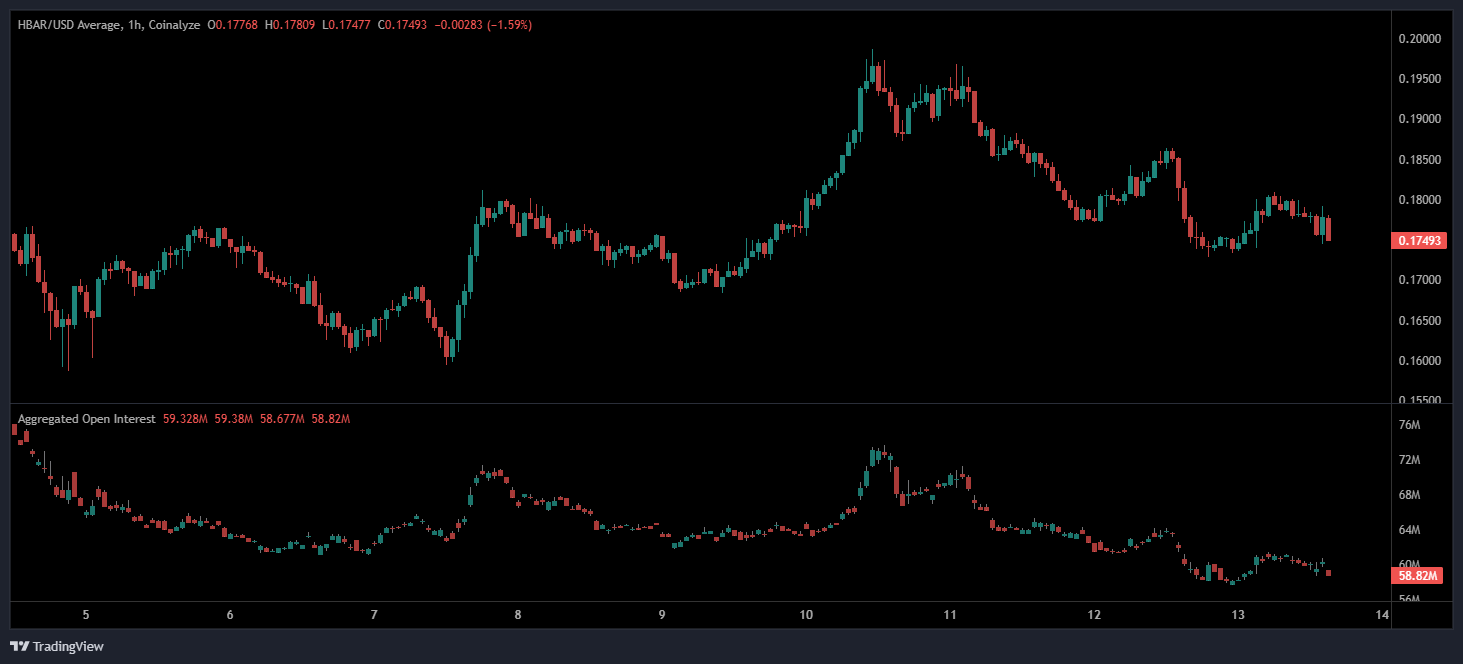Click date 14 on the time axis

pos(1382,615)
